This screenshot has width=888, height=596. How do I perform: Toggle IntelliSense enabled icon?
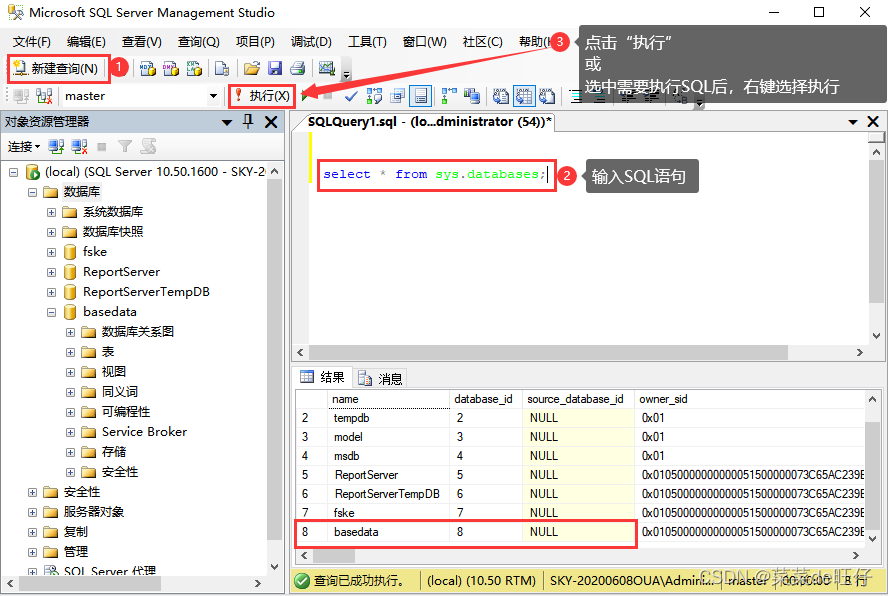pos(420,96)
